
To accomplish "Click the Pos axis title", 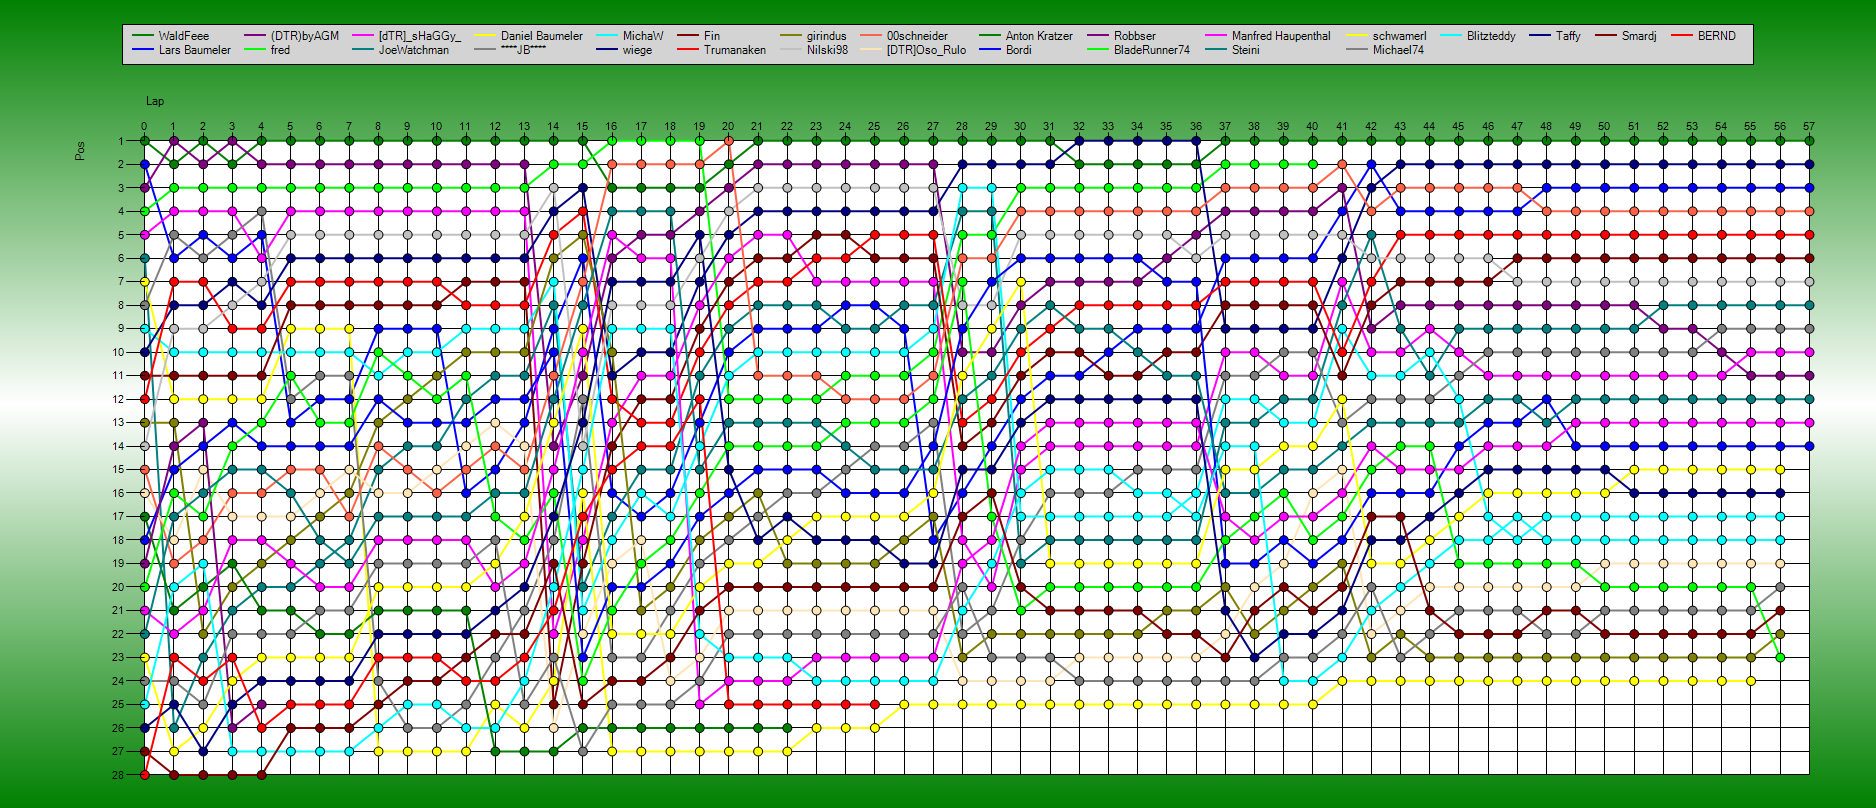I will (x=80, y=150).
